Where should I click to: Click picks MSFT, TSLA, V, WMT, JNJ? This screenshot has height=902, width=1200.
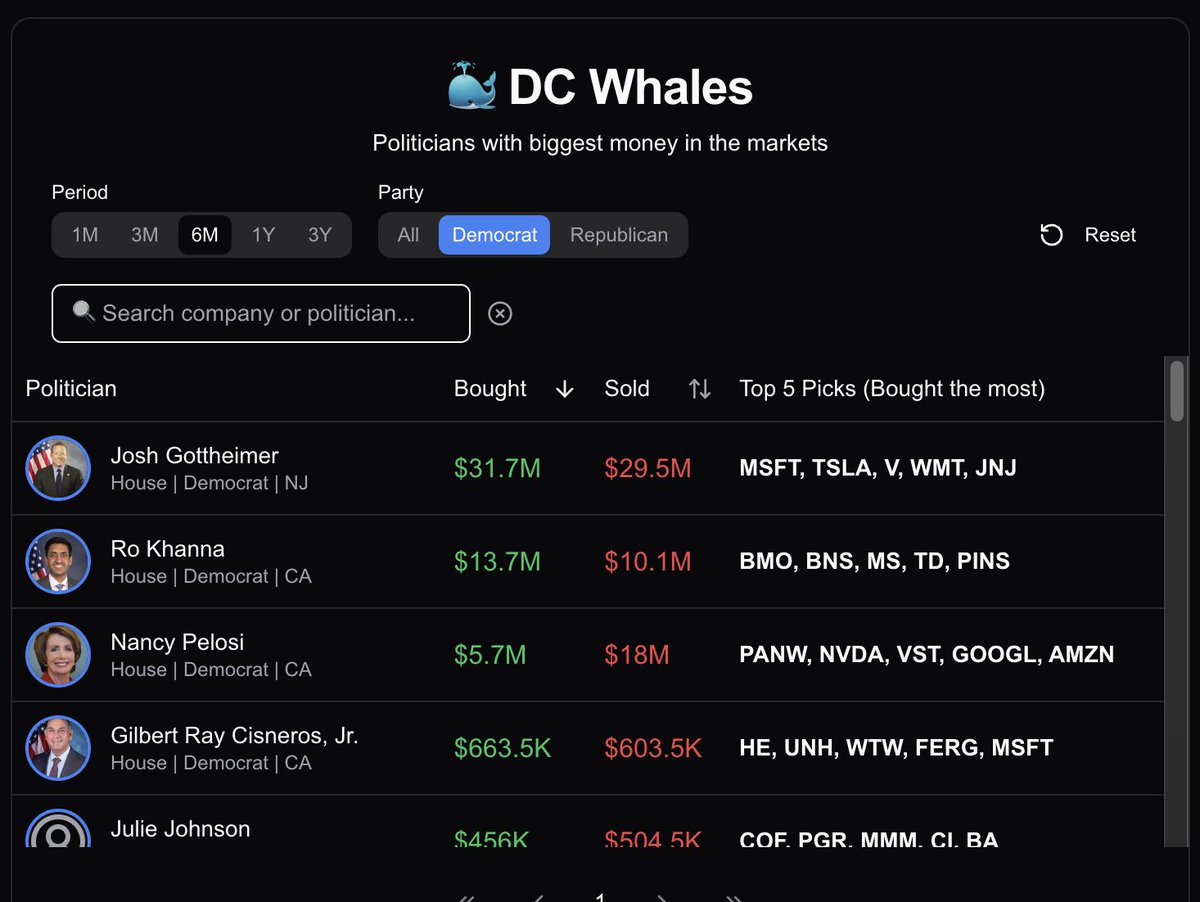pyautogui.click(x=878, y=468)
